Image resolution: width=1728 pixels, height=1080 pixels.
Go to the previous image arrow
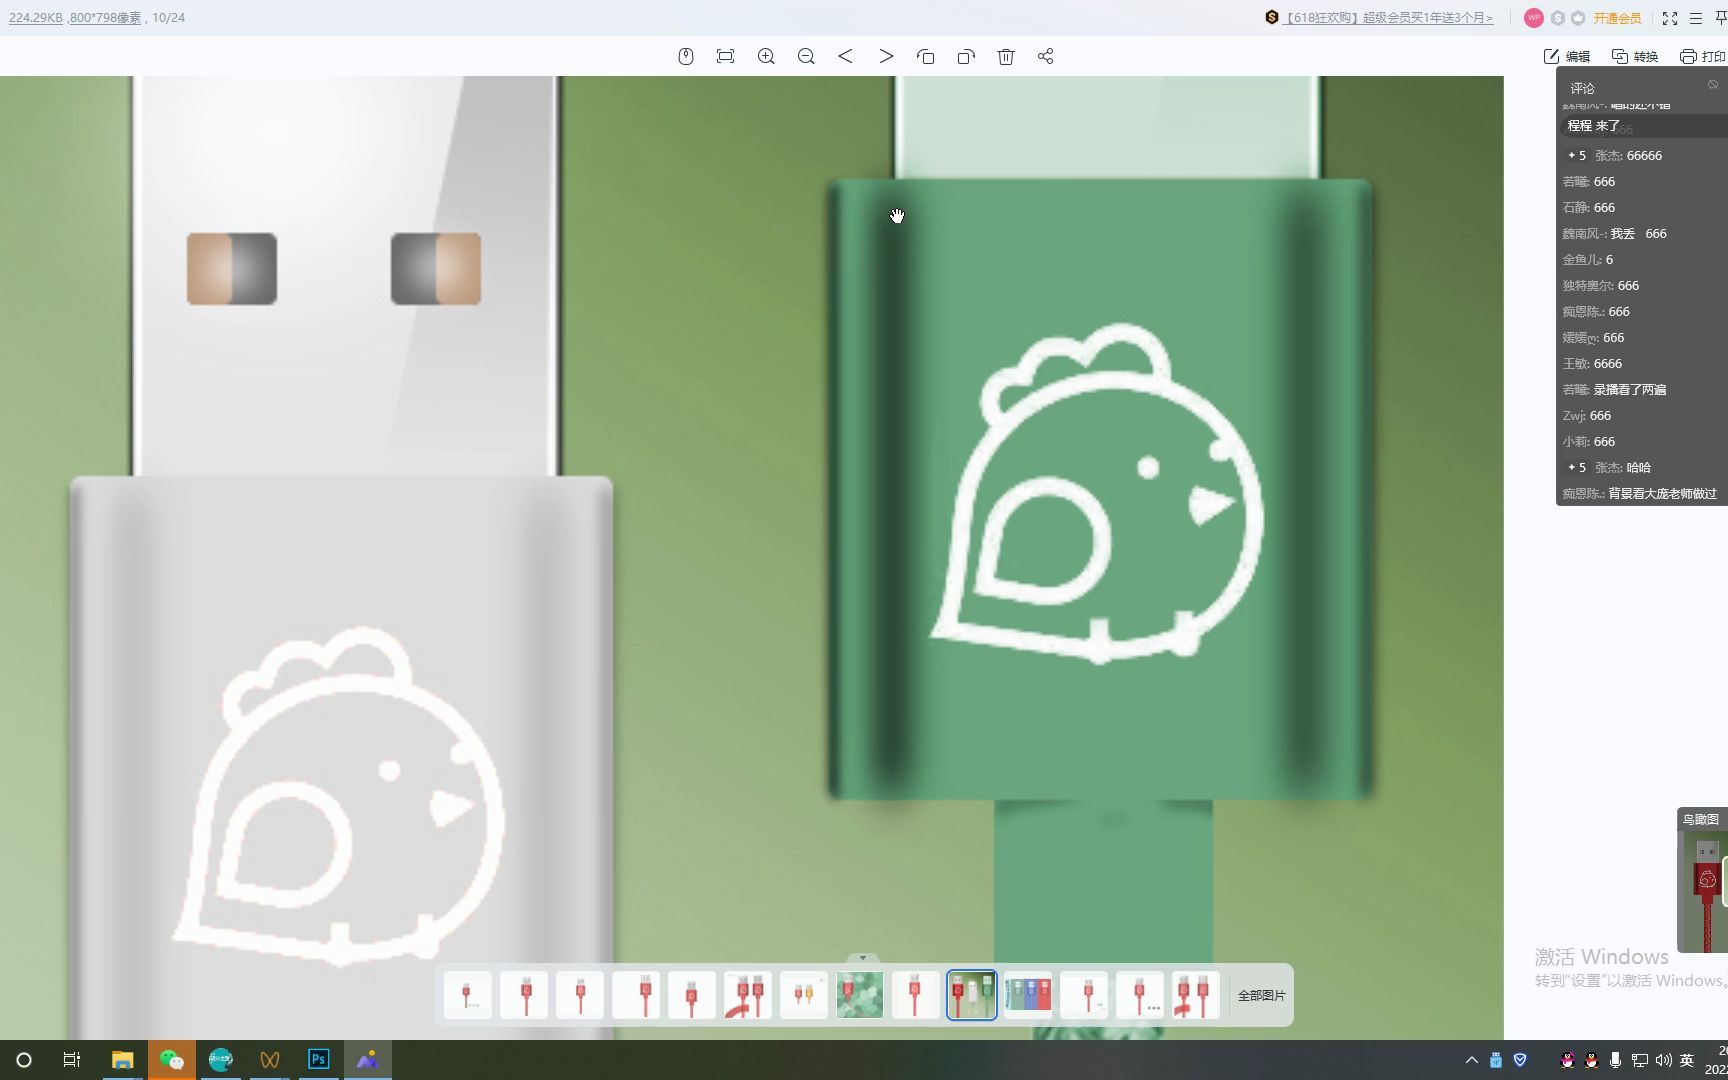846,57
